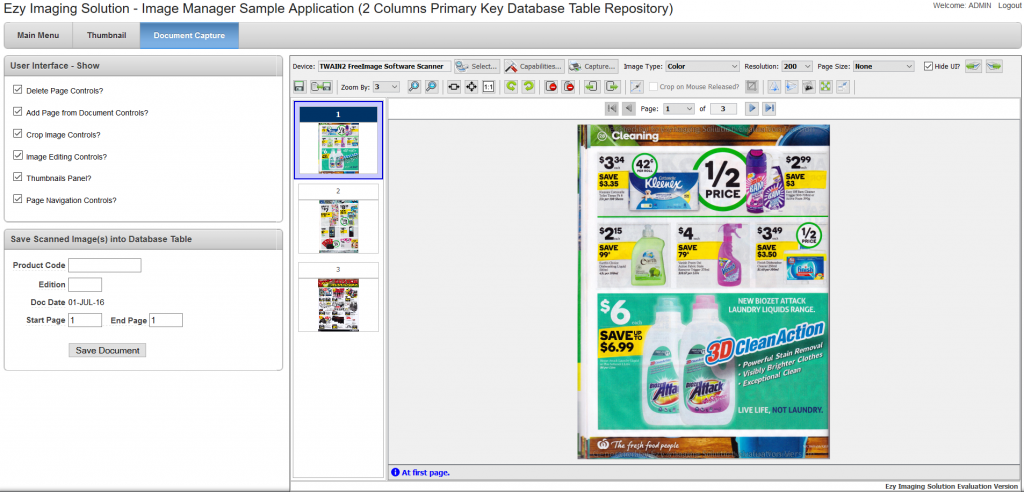Select page 2 thumbnail
The height and width of the screenshot is (492, 1024).
[338, 219]
